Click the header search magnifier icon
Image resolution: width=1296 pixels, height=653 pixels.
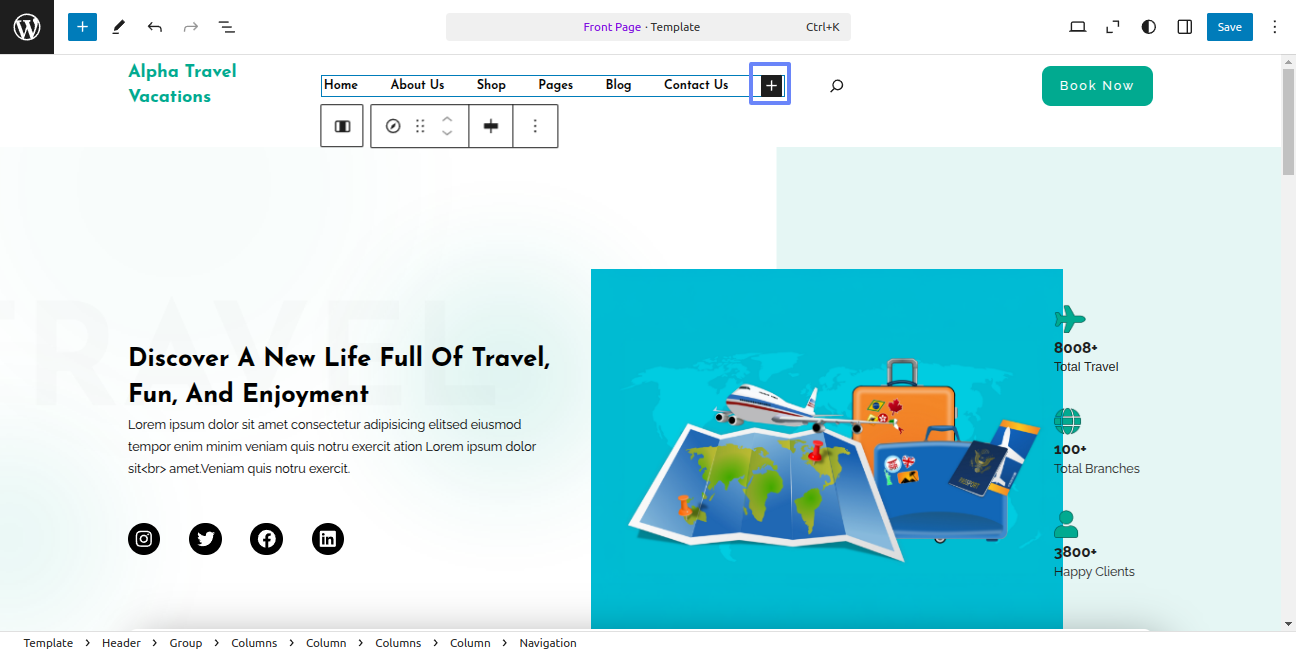click(836, 86)
